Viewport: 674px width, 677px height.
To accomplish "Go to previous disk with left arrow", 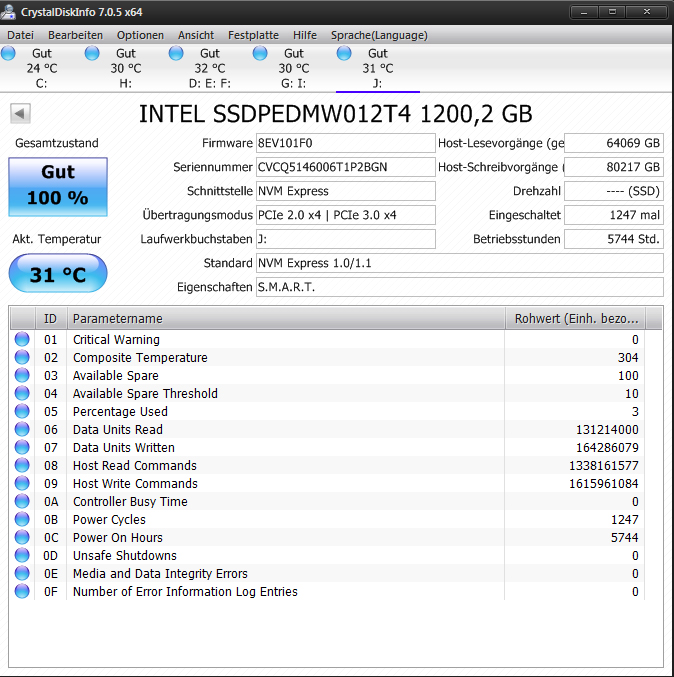I will pyautogui.click(x=20, y=114).
